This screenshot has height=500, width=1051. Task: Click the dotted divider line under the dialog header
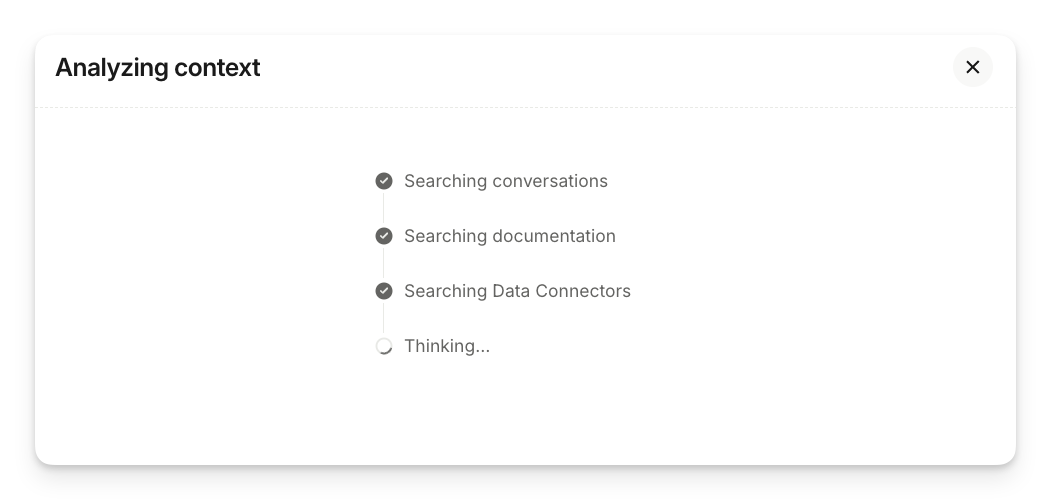point(525,107)
